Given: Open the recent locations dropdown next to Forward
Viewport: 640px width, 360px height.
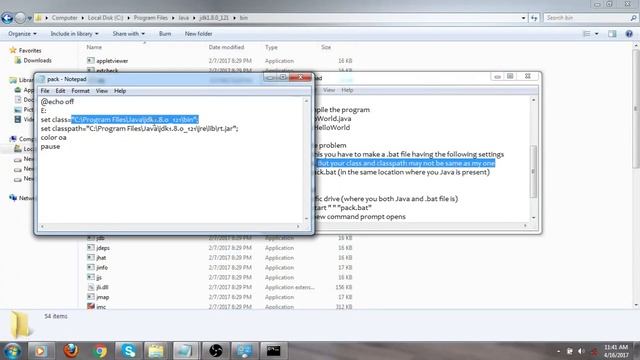Looking at the screenshot, I should [29, 18].
